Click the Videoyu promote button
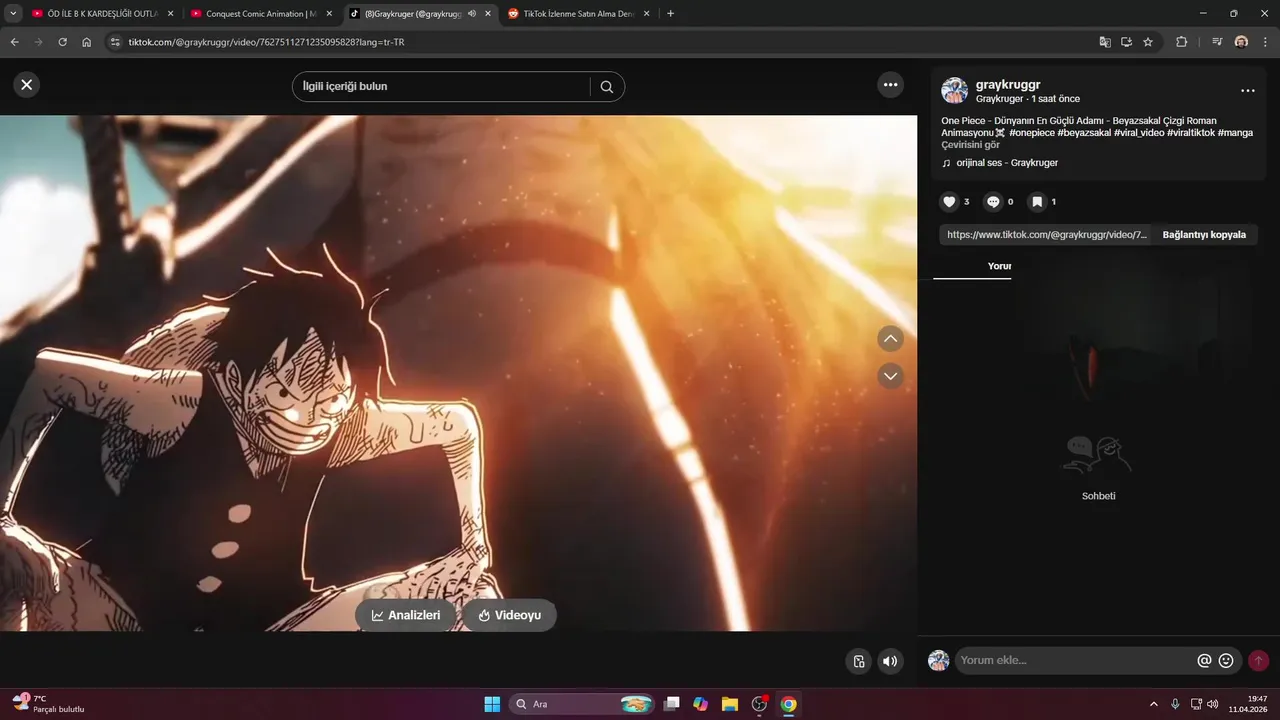1280x720 pixels. click(x=509, y=615)
